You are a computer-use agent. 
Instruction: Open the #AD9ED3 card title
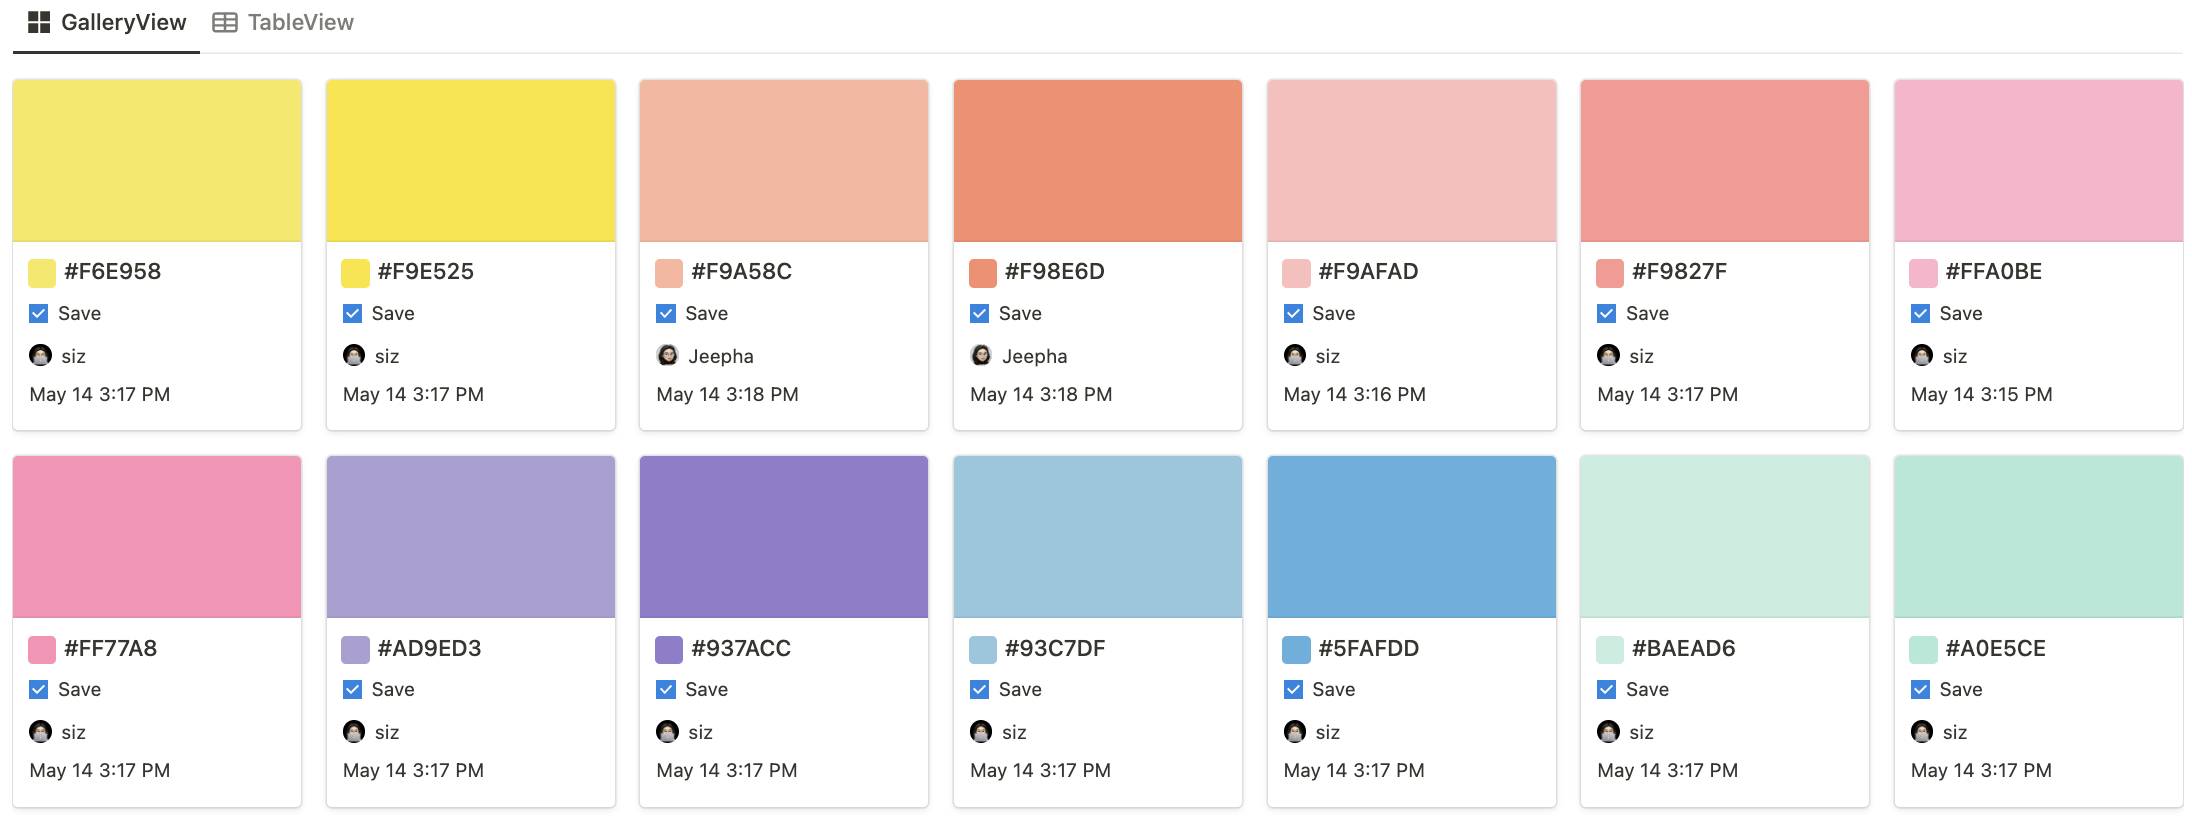(x=429, y=649)
